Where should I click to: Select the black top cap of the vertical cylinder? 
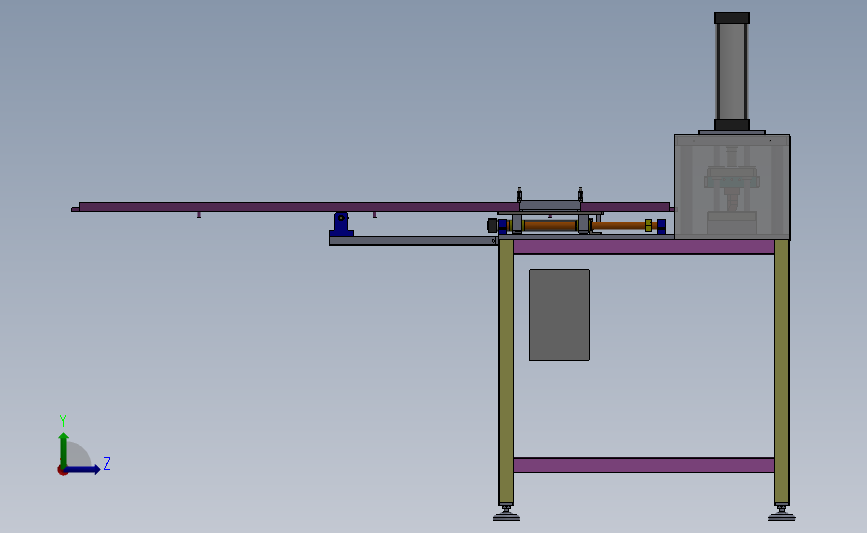point(732,18)
